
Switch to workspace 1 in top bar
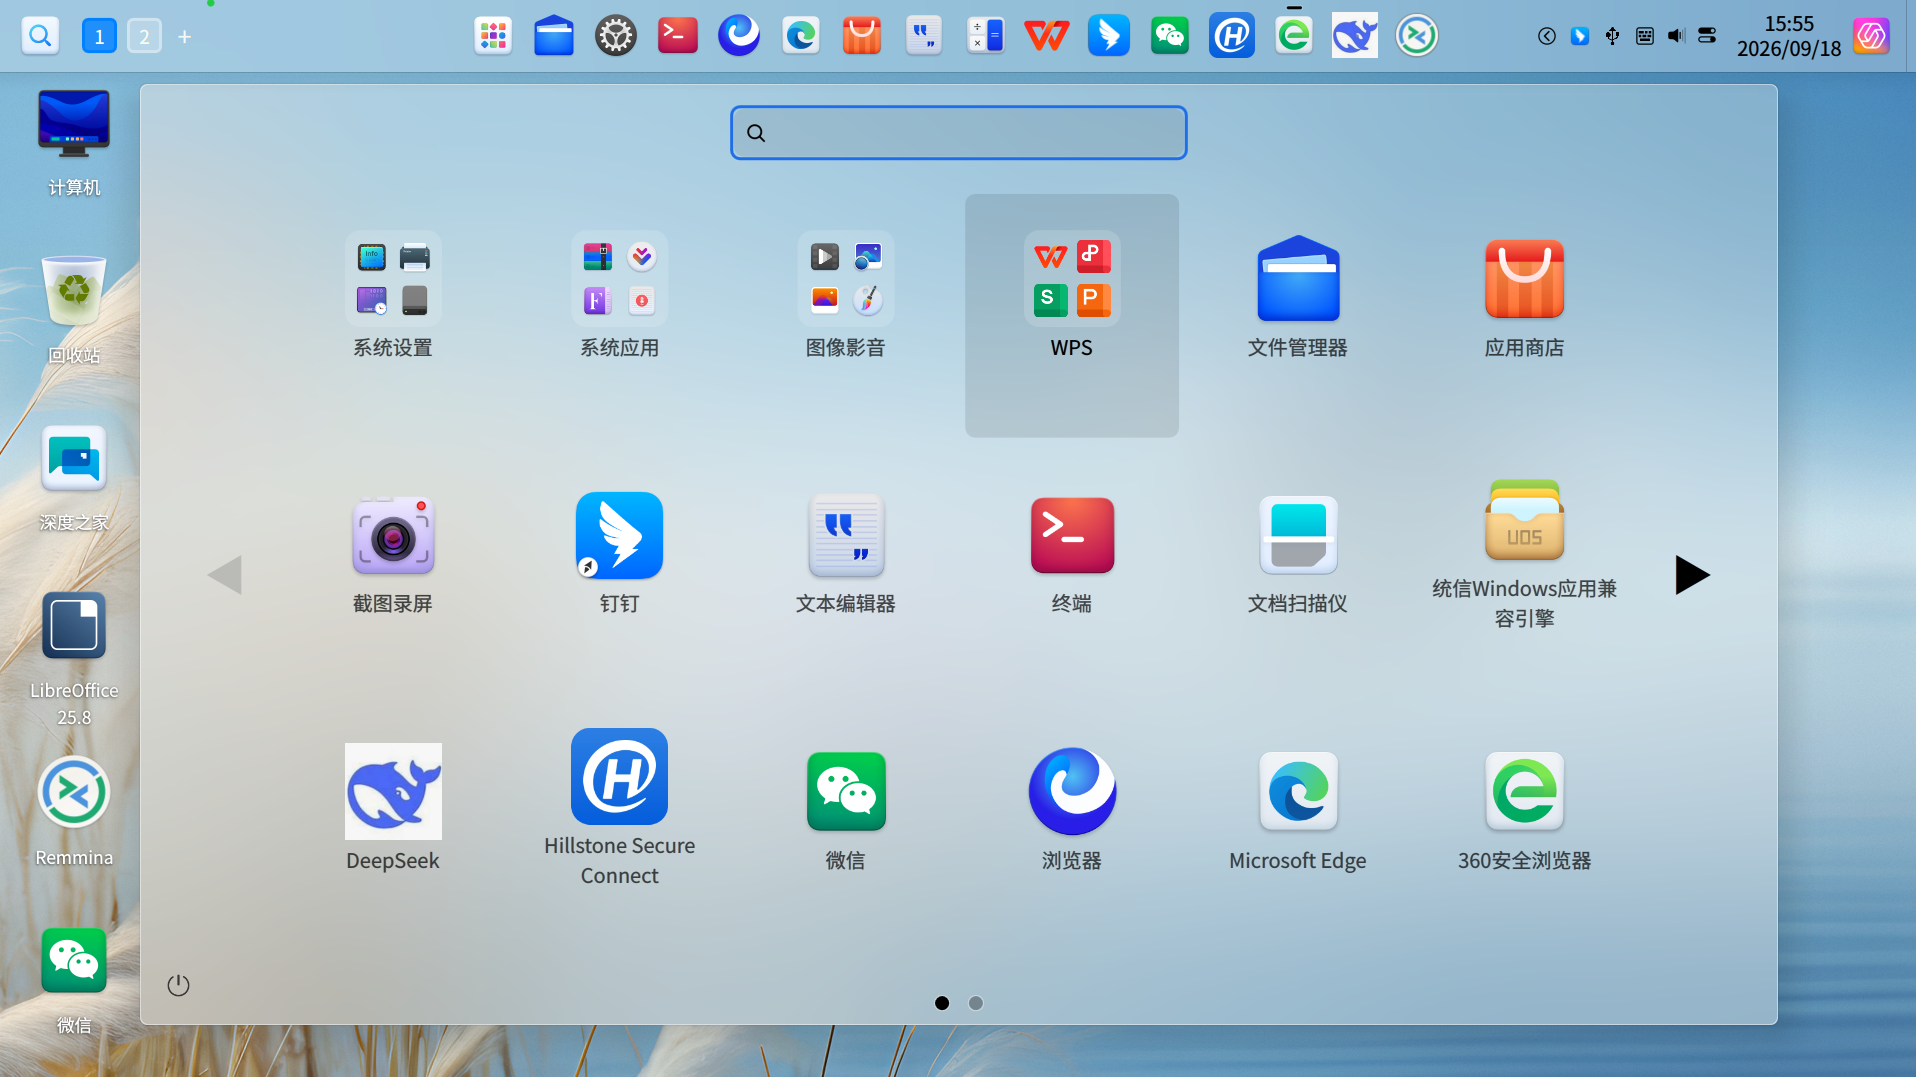click(99, 37)
